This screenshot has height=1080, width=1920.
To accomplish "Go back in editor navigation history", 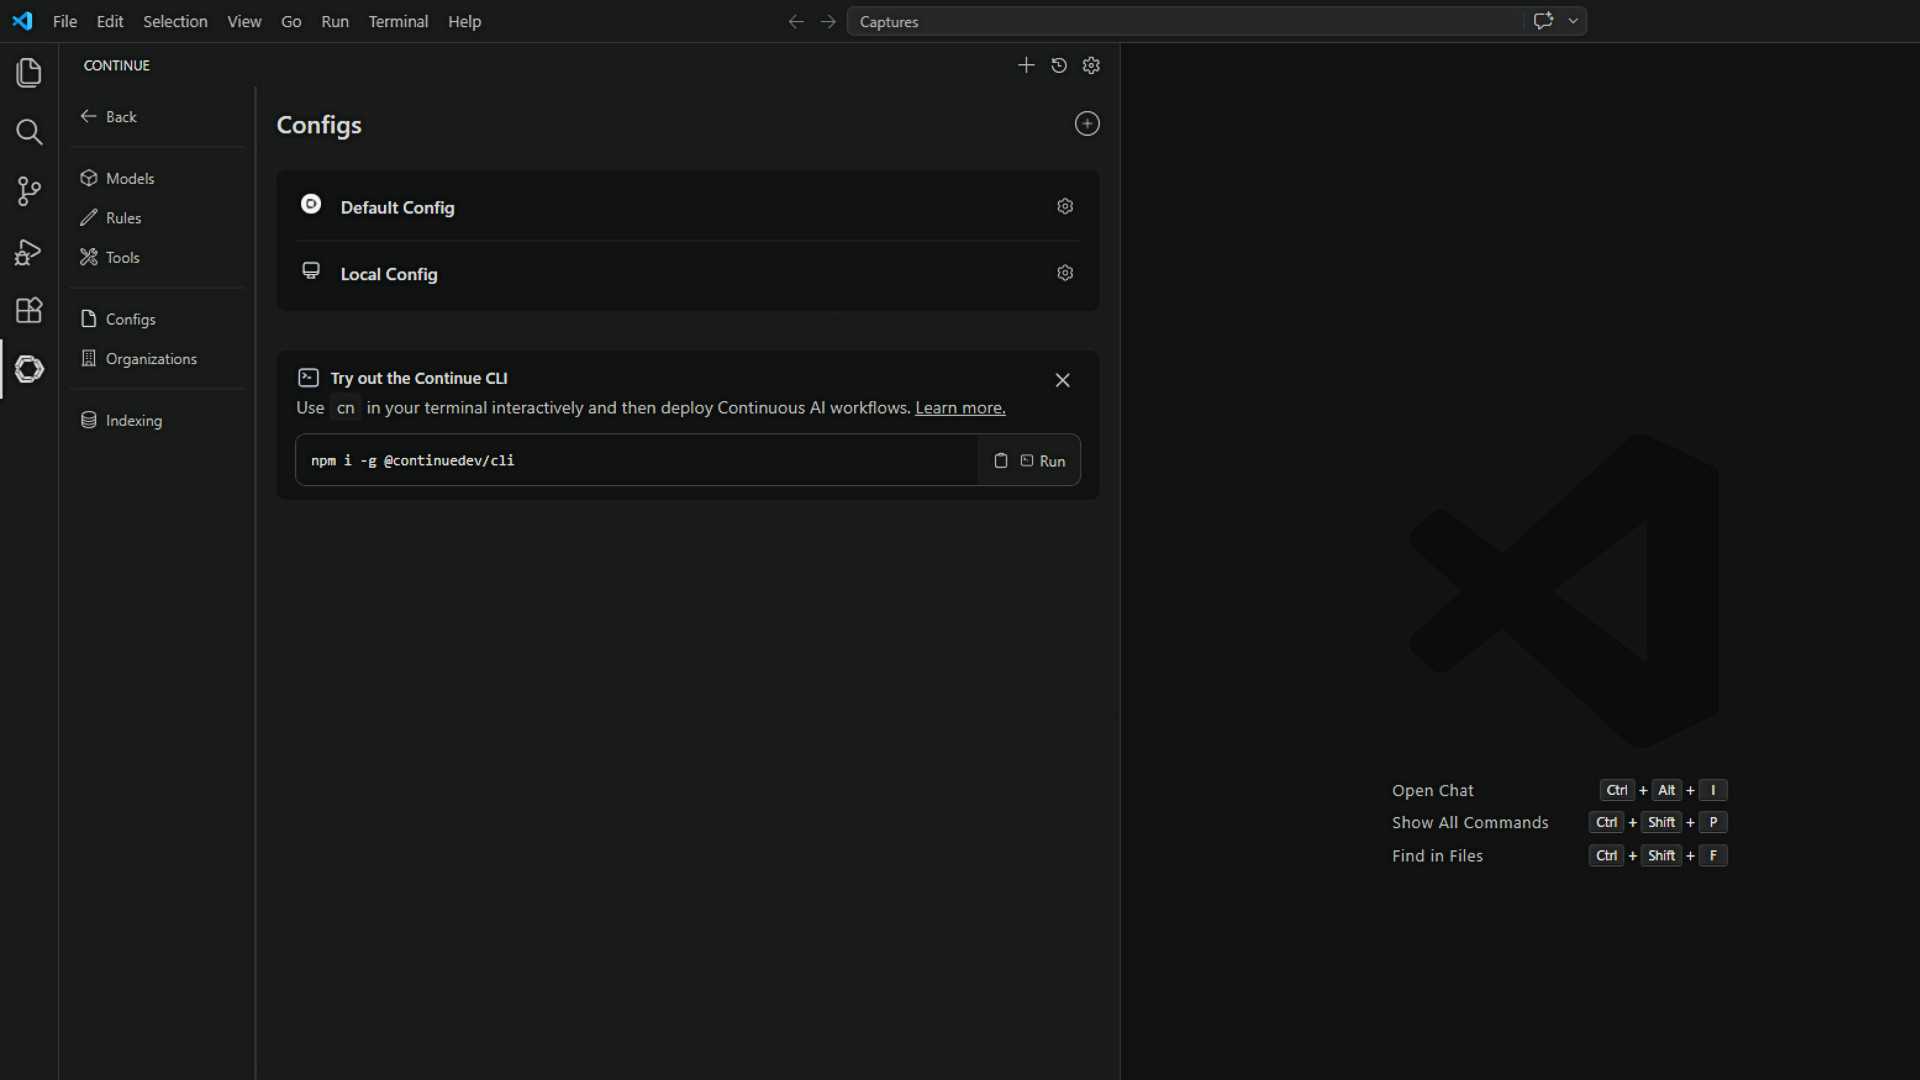I will [796, 22].
